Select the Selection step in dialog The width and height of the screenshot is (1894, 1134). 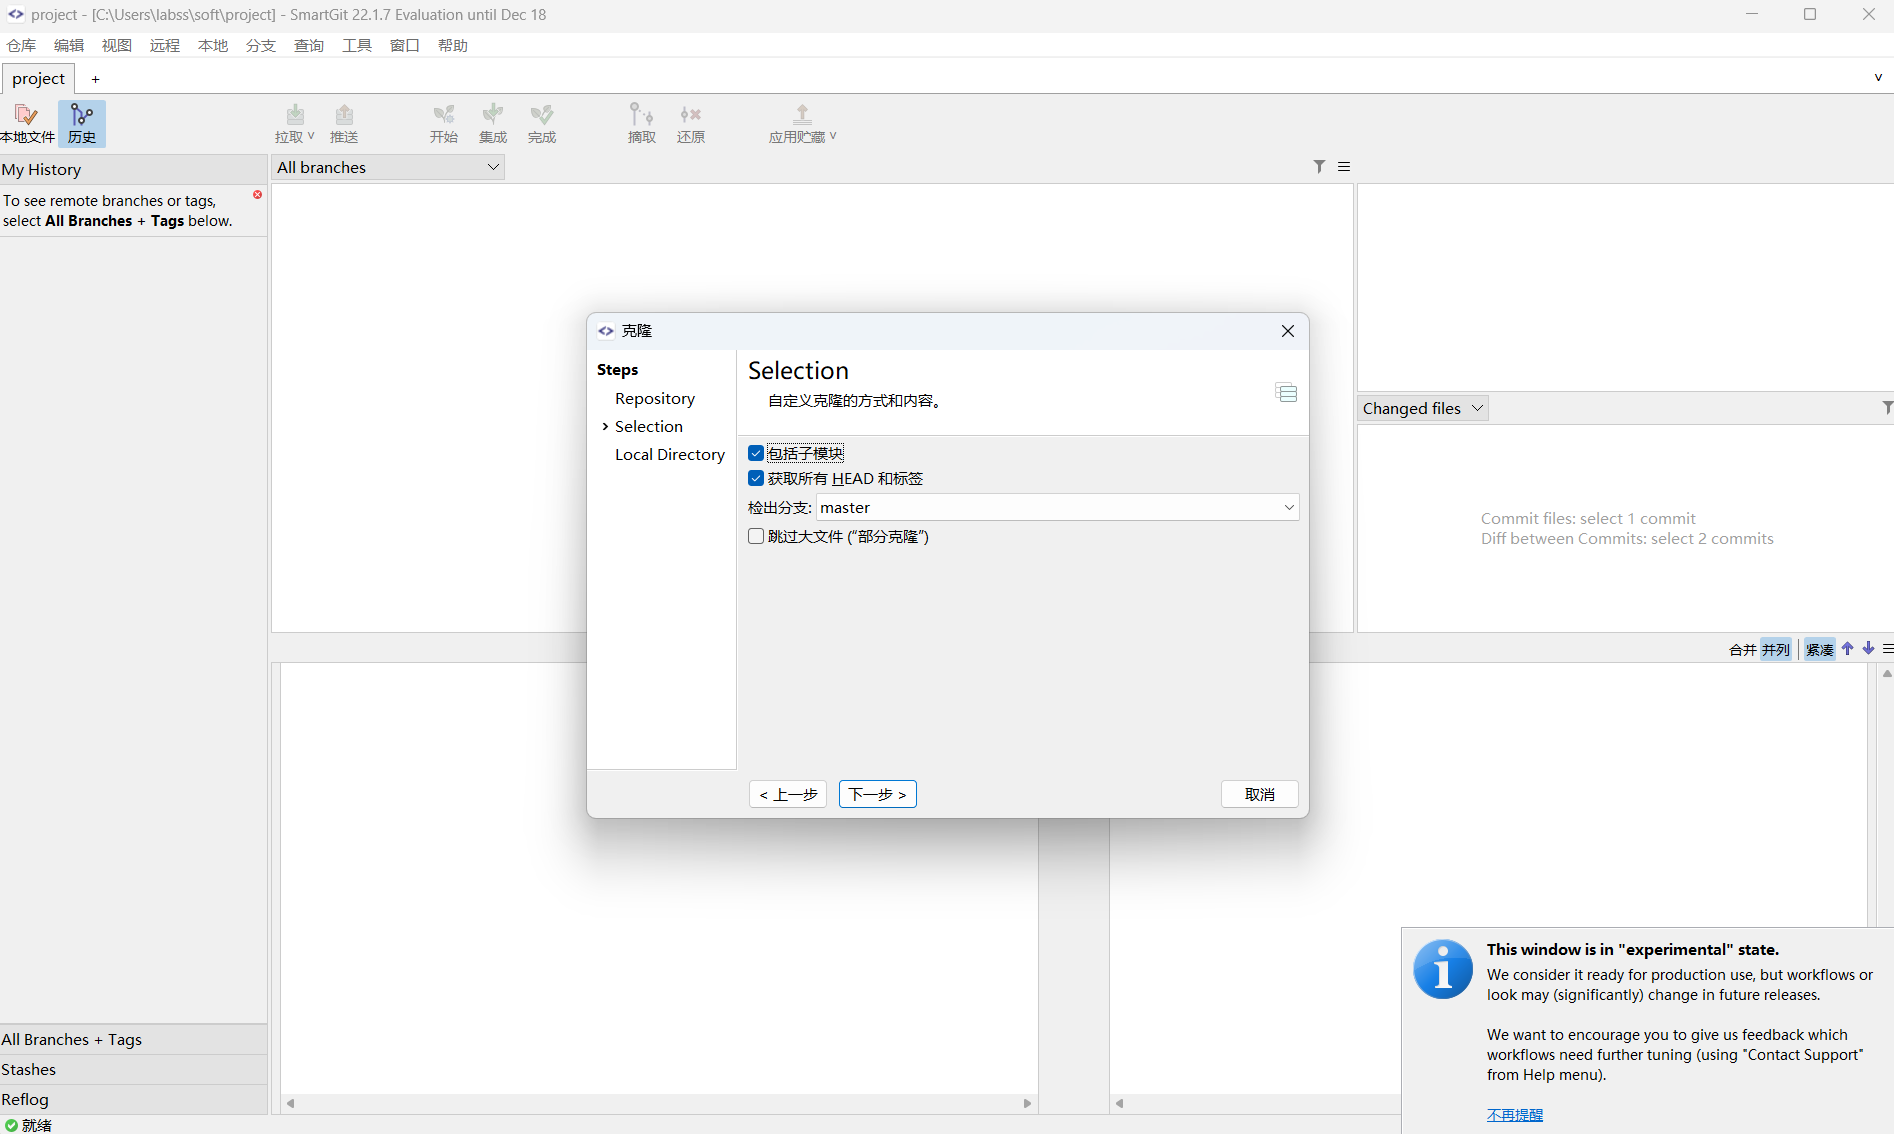click(649, 426)
